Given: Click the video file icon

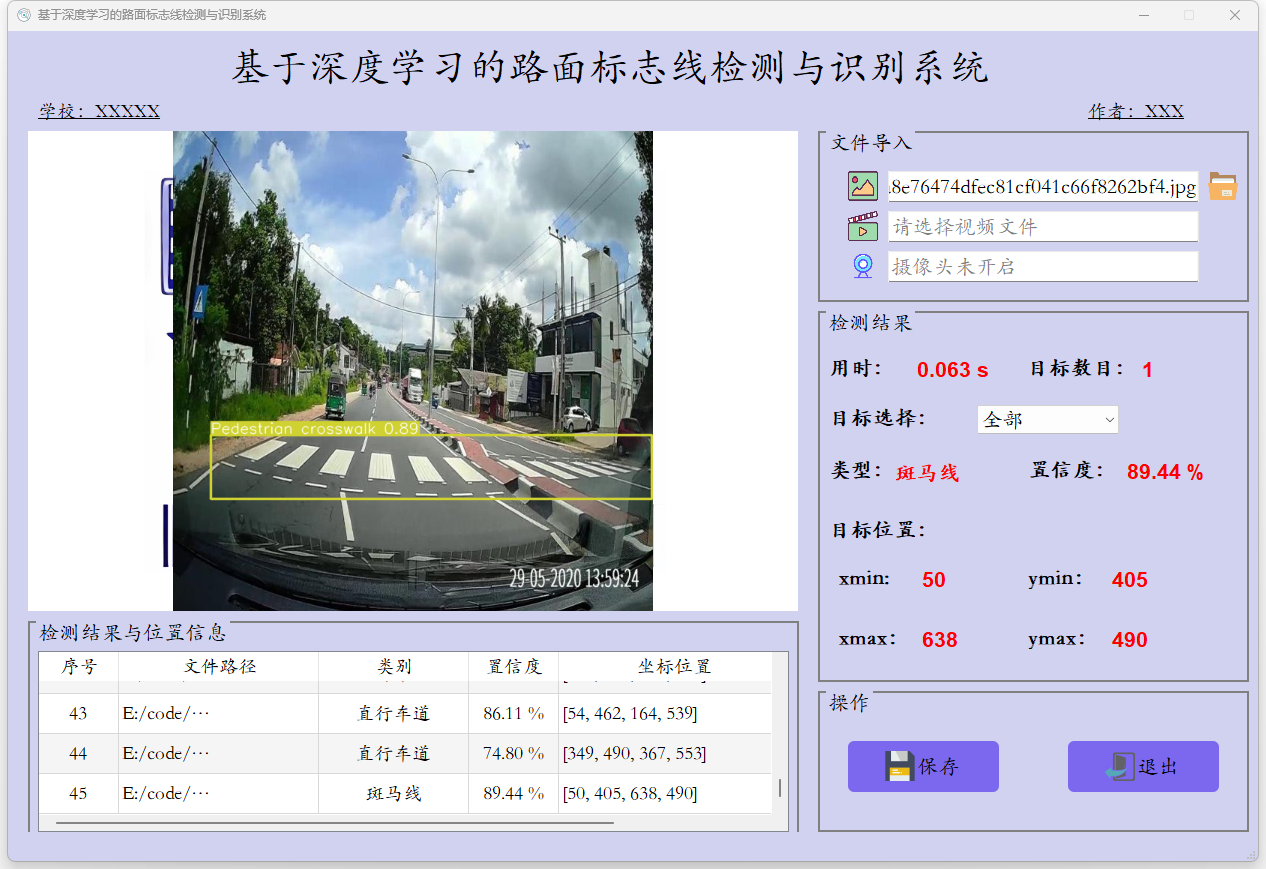Looking at the screenshot, I should 862,226.
